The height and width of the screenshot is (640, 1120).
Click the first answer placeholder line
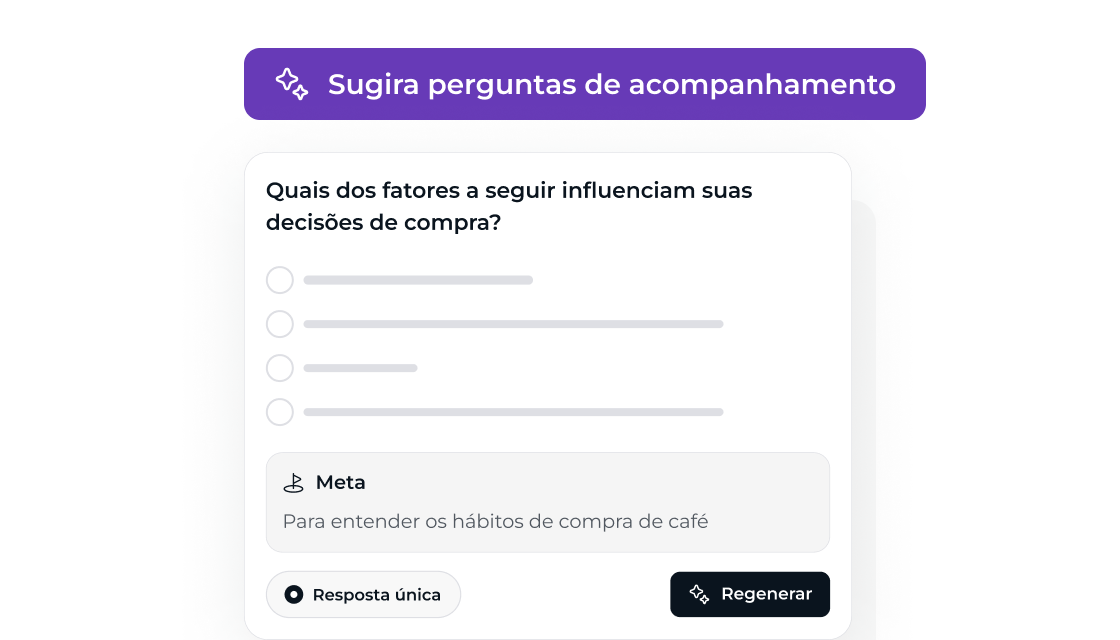pos(418,280)
